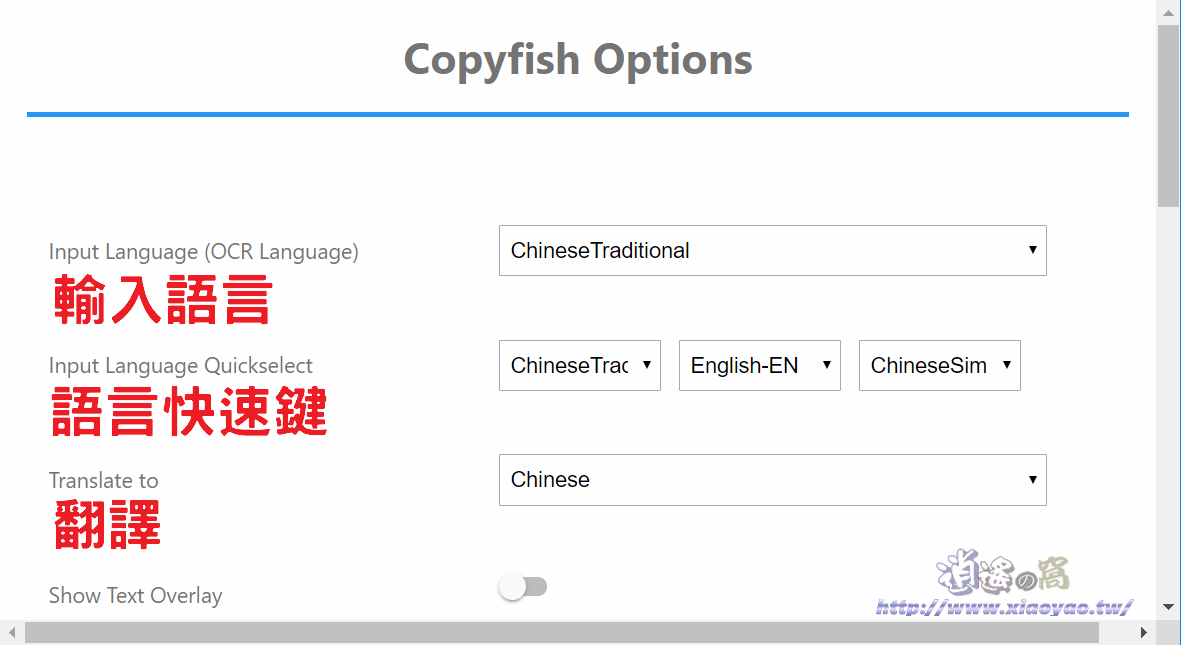The width and height of the screenshot is (1181, 645).
Task: Click the horizontal scrollbar right arrow
Action: point(1143,632)
